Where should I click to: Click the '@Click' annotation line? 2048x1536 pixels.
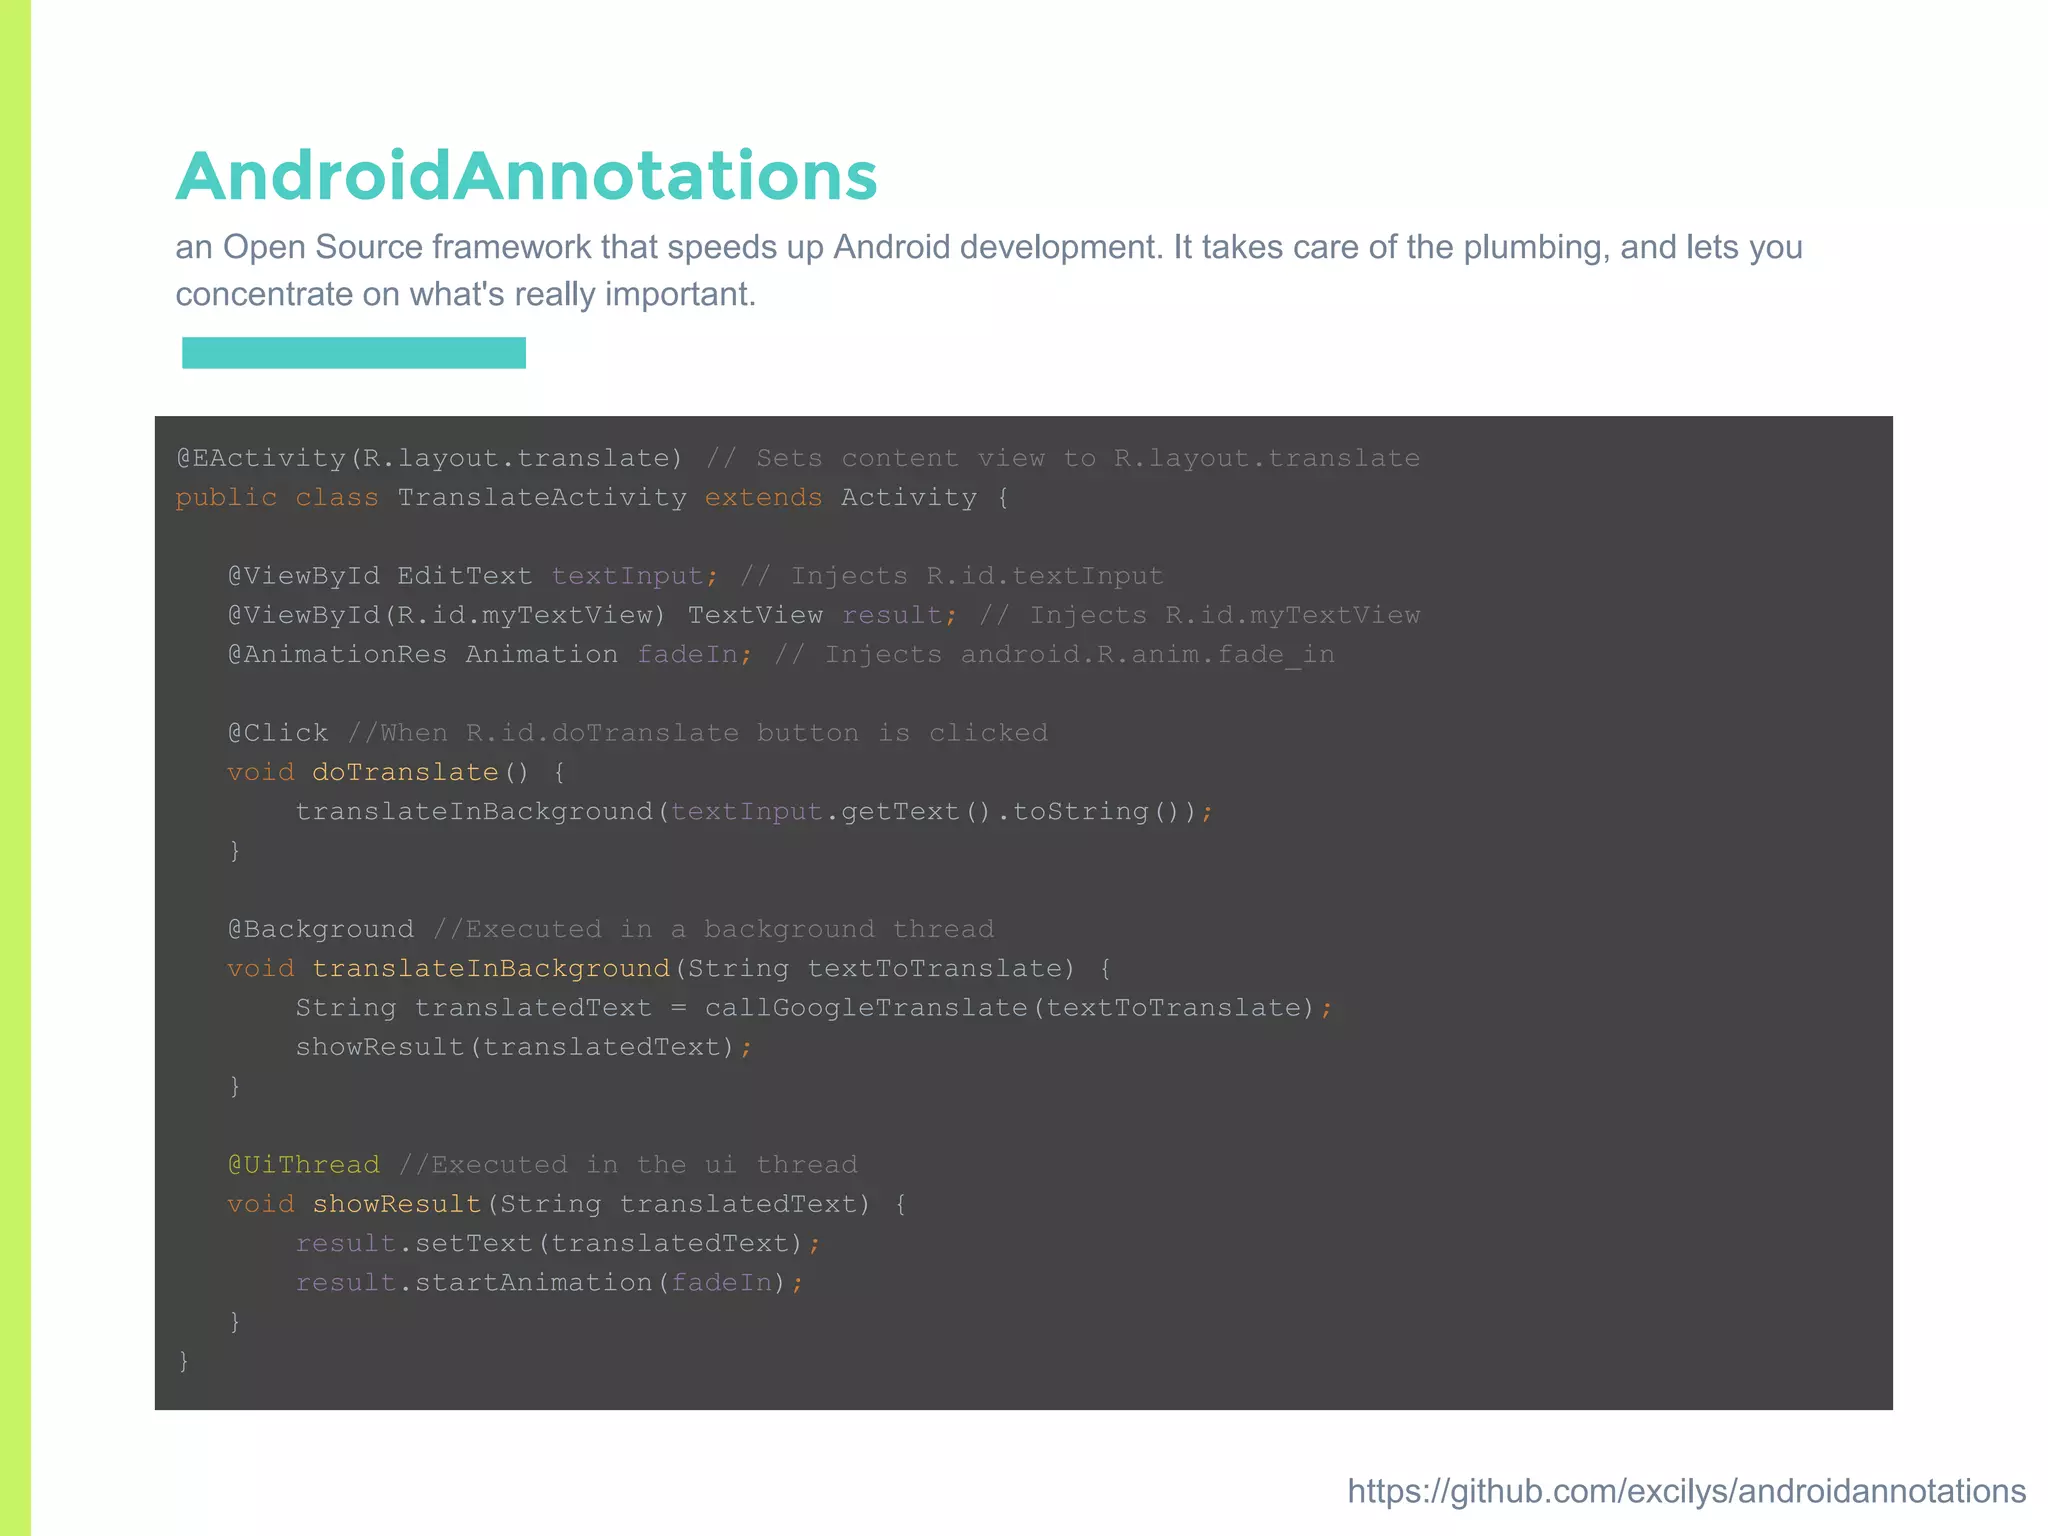pyautogui.click(x=637, y=733)
